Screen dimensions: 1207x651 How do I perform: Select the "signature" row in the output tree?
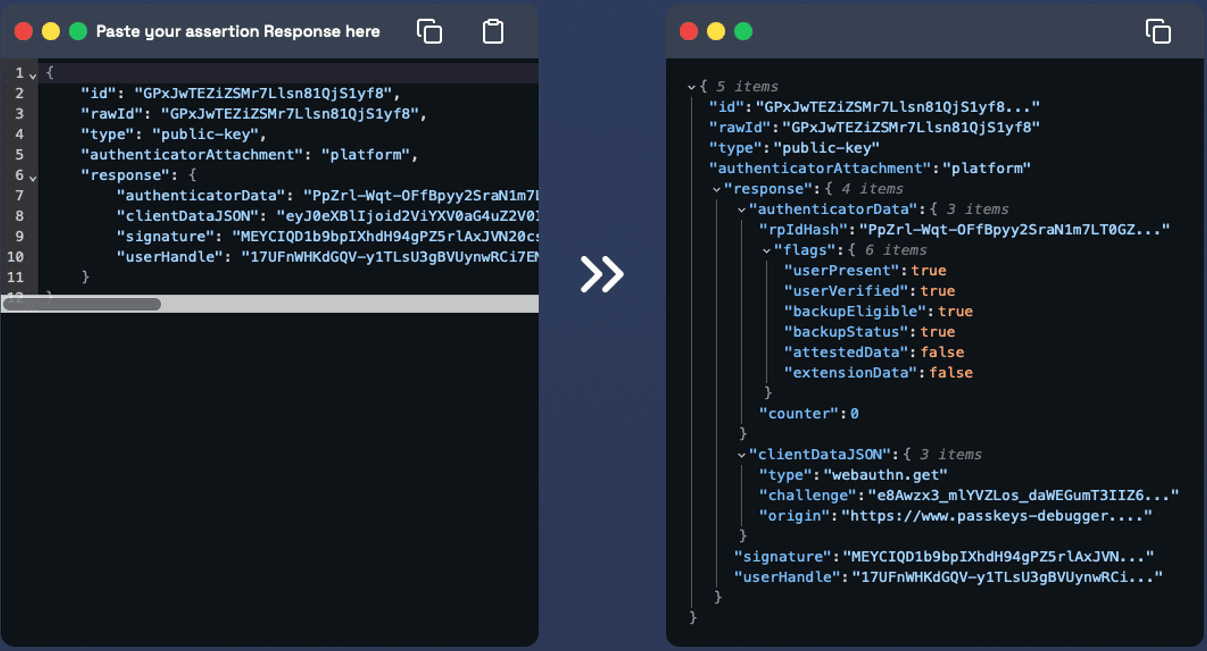click(x=944, y=557)
